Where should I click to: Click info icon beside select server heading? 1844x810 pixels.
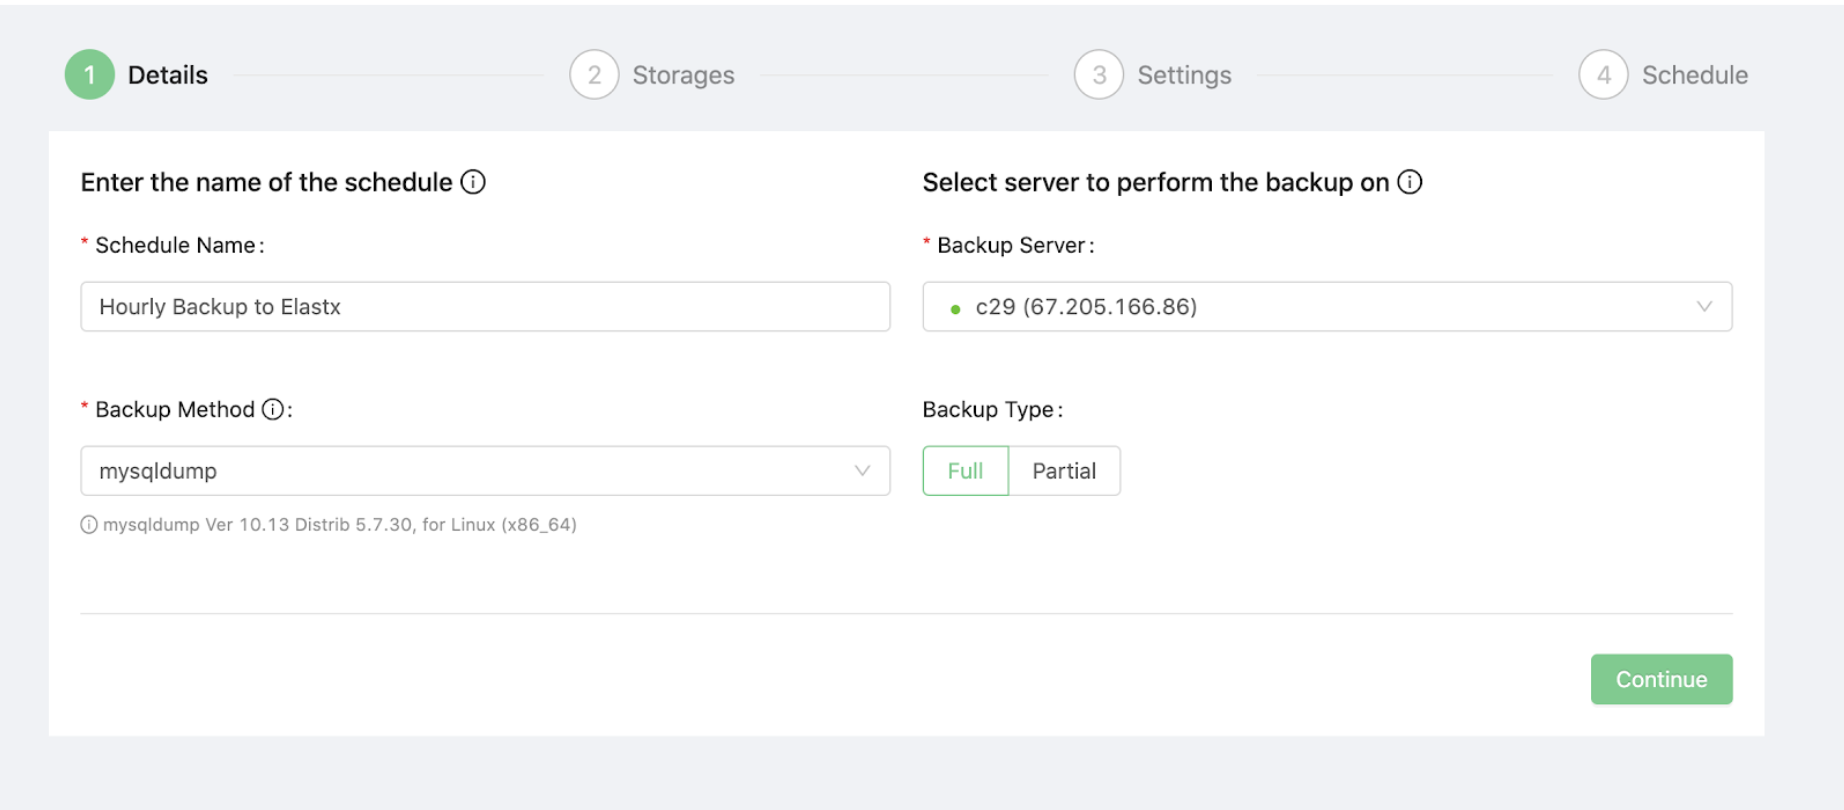tap(1409, 182)
